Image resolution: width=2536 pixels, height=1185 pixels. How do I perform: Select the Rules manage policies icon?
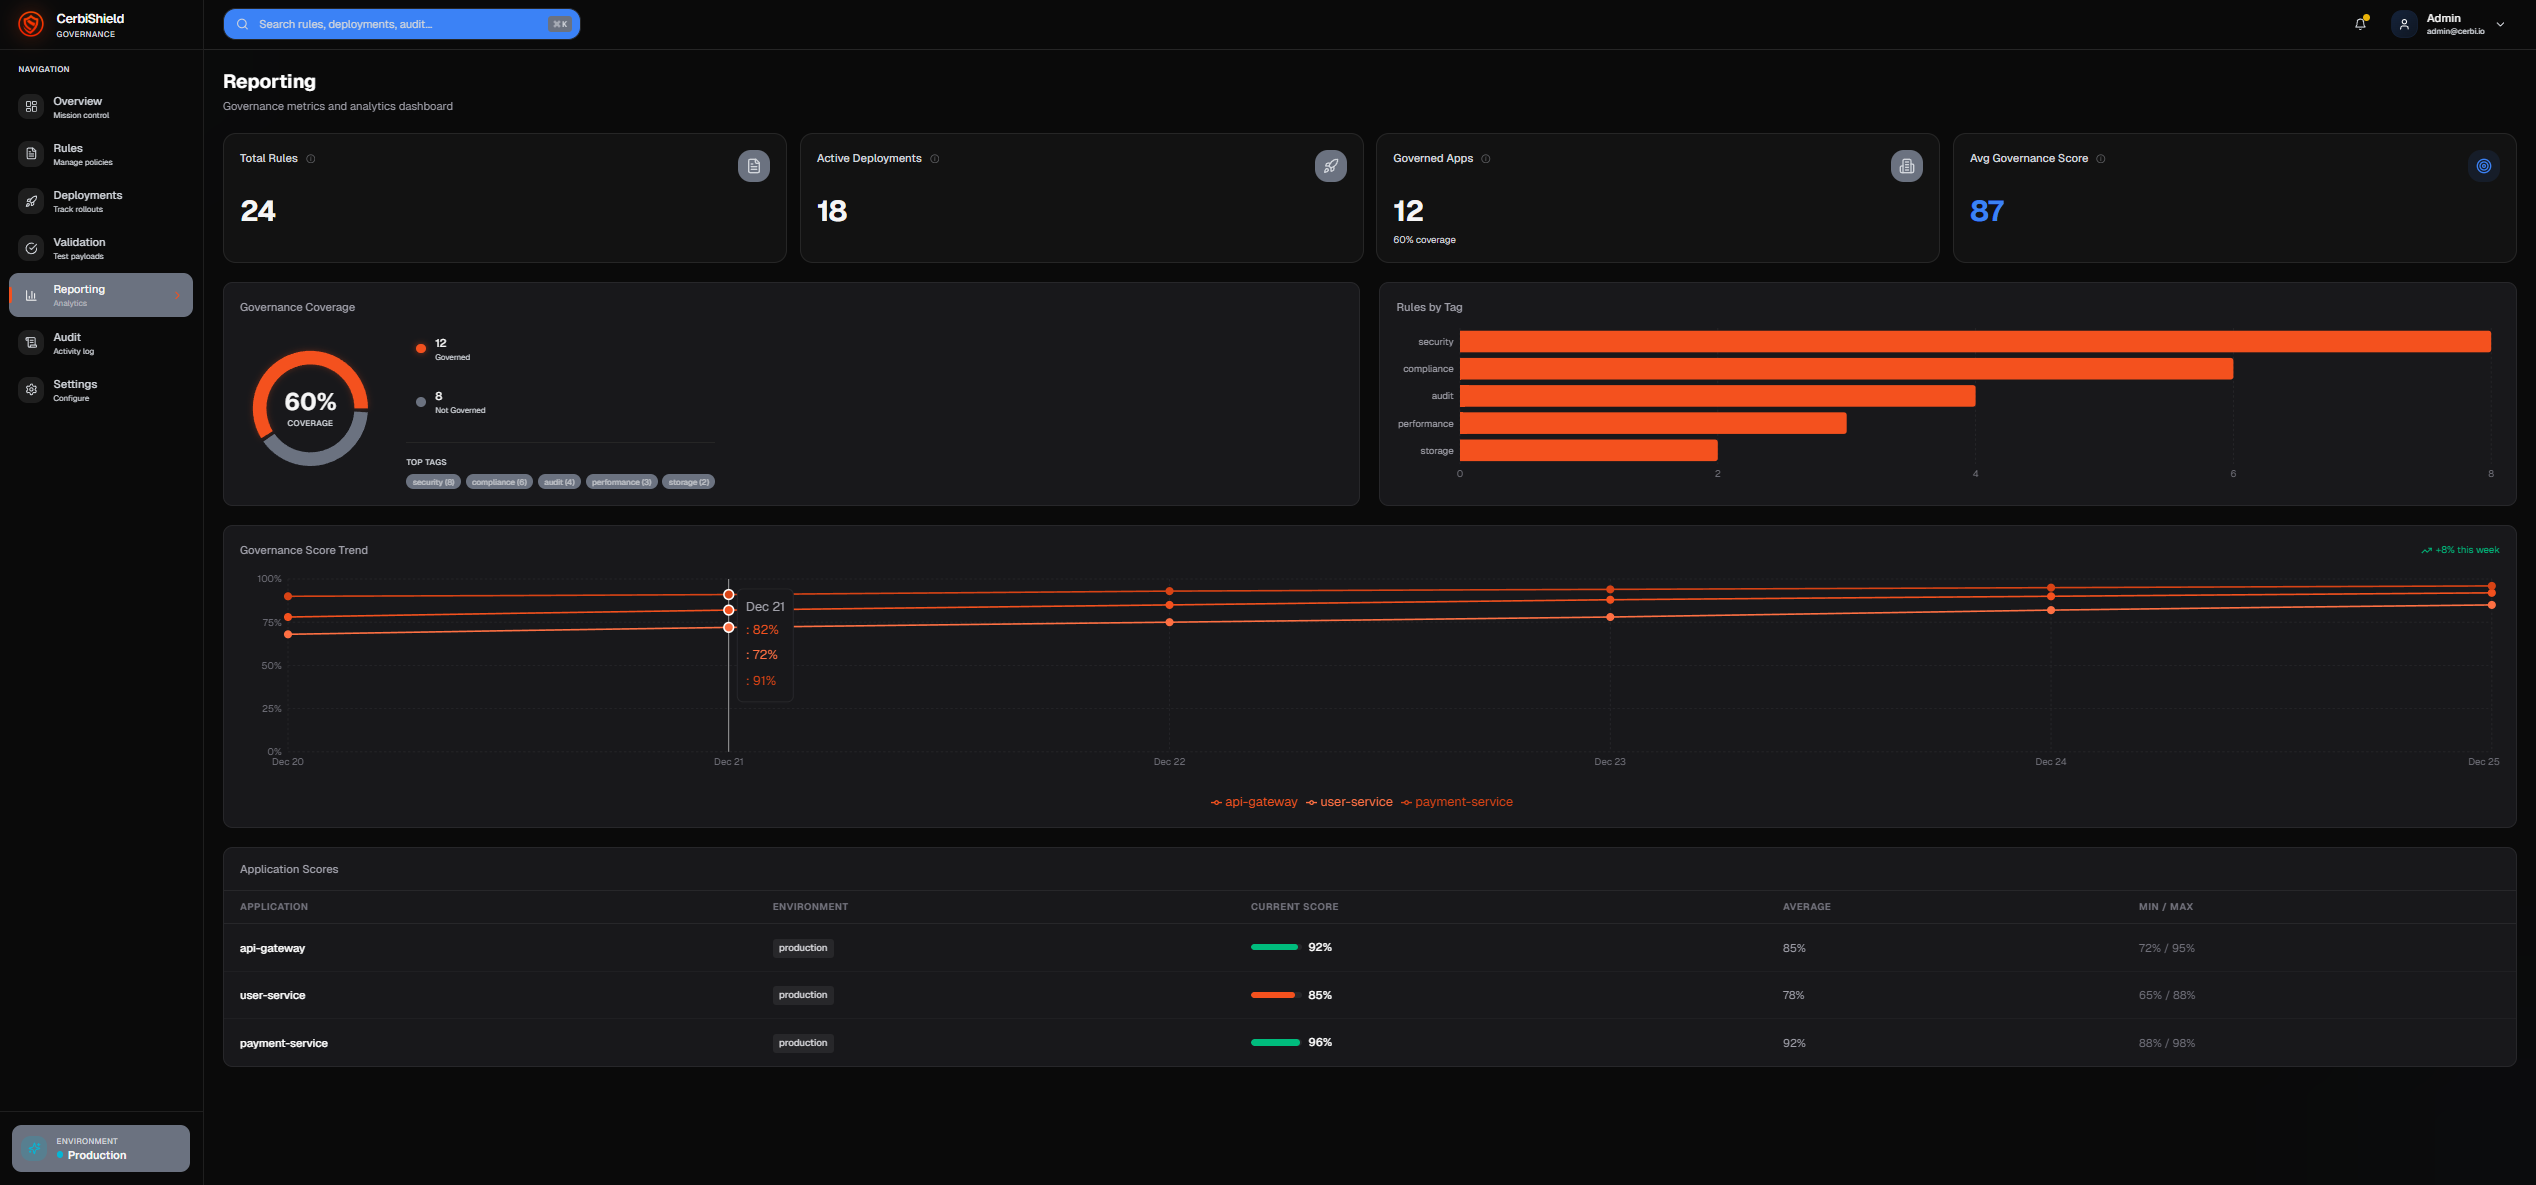pos(31,153)
